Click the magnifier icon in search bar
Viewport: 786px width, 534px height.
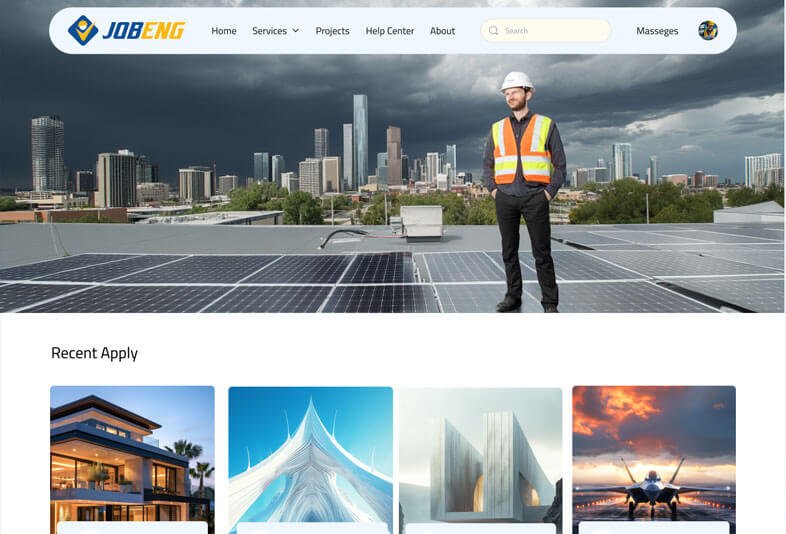tap(493, 31)
